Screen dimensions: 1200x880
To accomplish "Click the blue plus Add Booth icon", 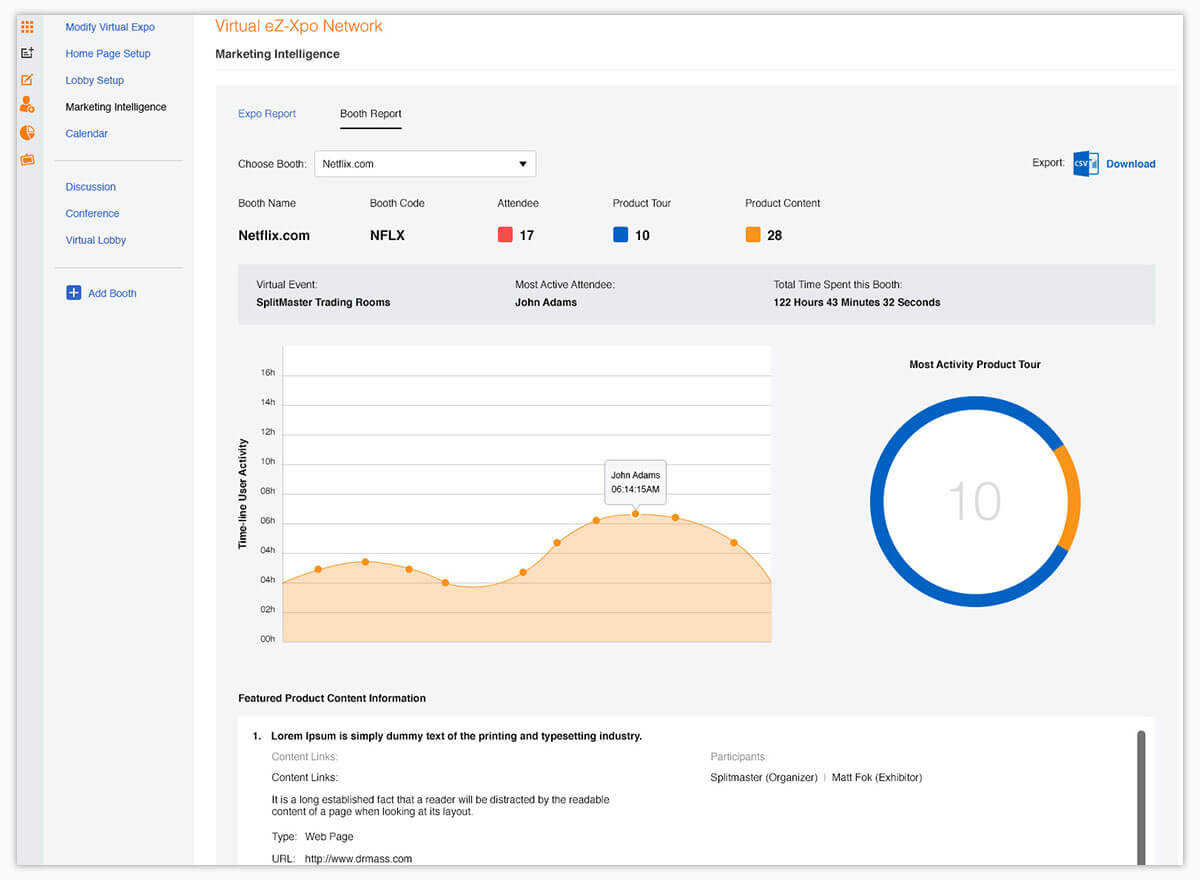I will tap(73, 293).
